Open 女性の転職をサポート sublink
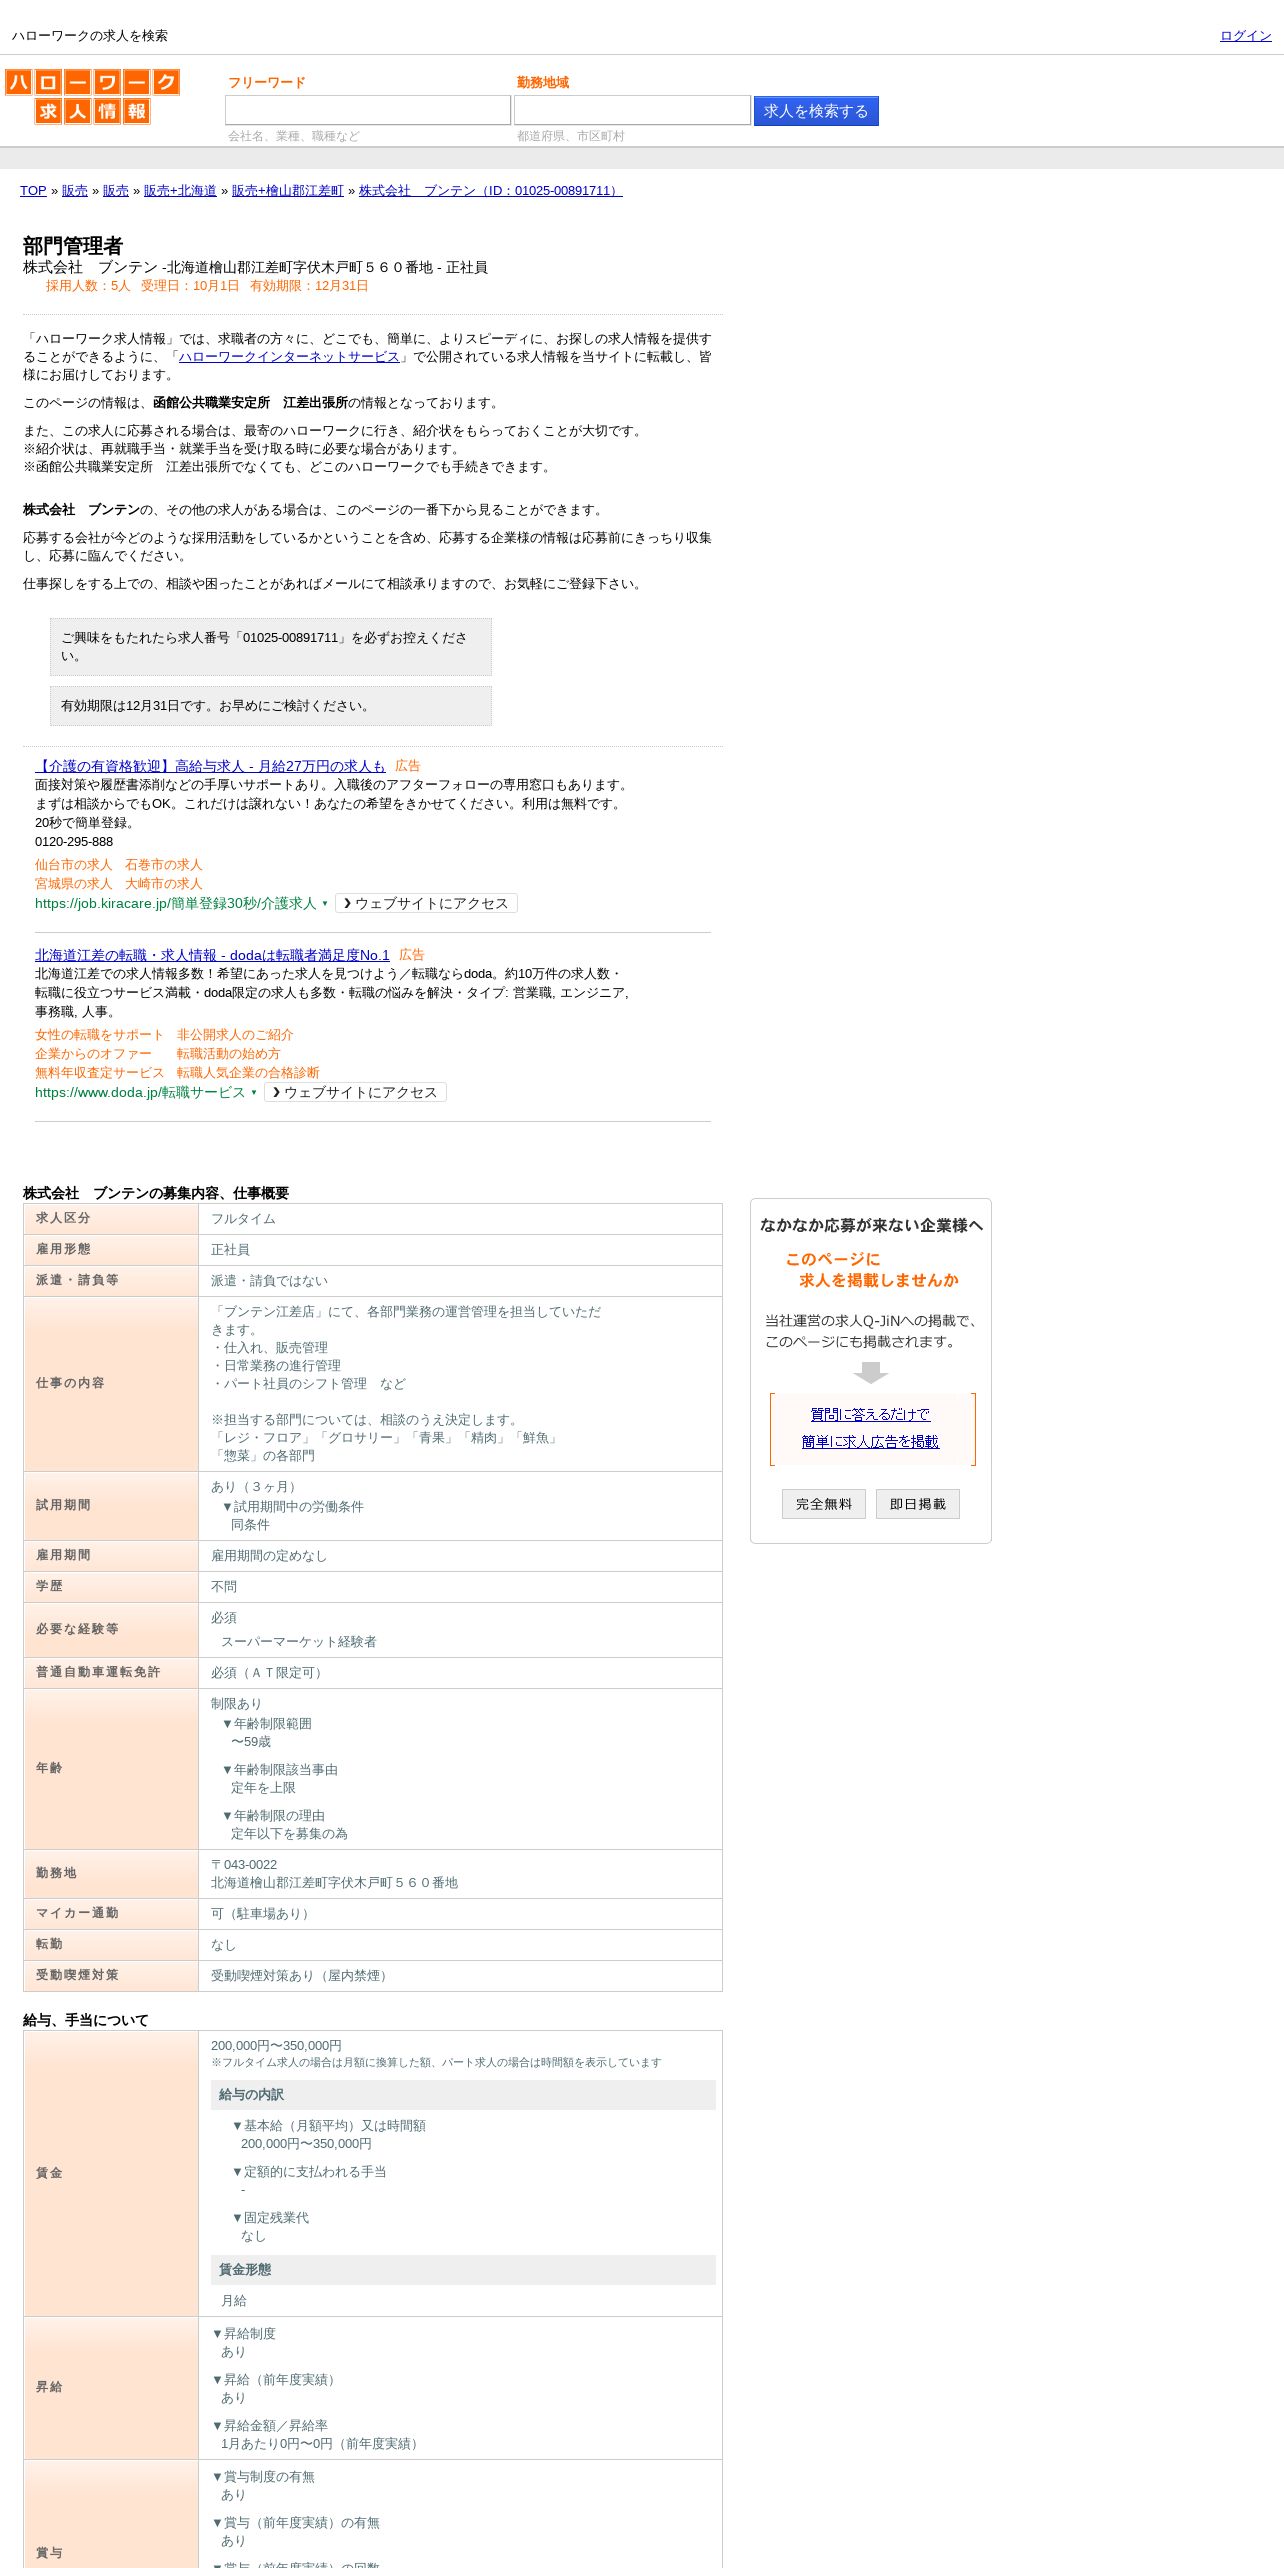Viewport: 1284px width, 2568px height. (x=99, y=1035)
